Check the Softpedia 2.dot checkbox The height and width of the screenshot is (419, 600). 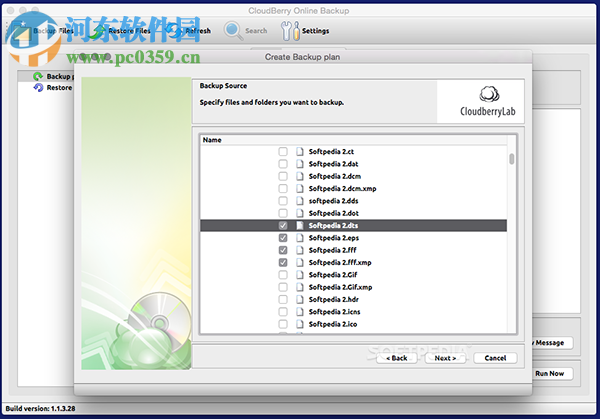[283, 213]
